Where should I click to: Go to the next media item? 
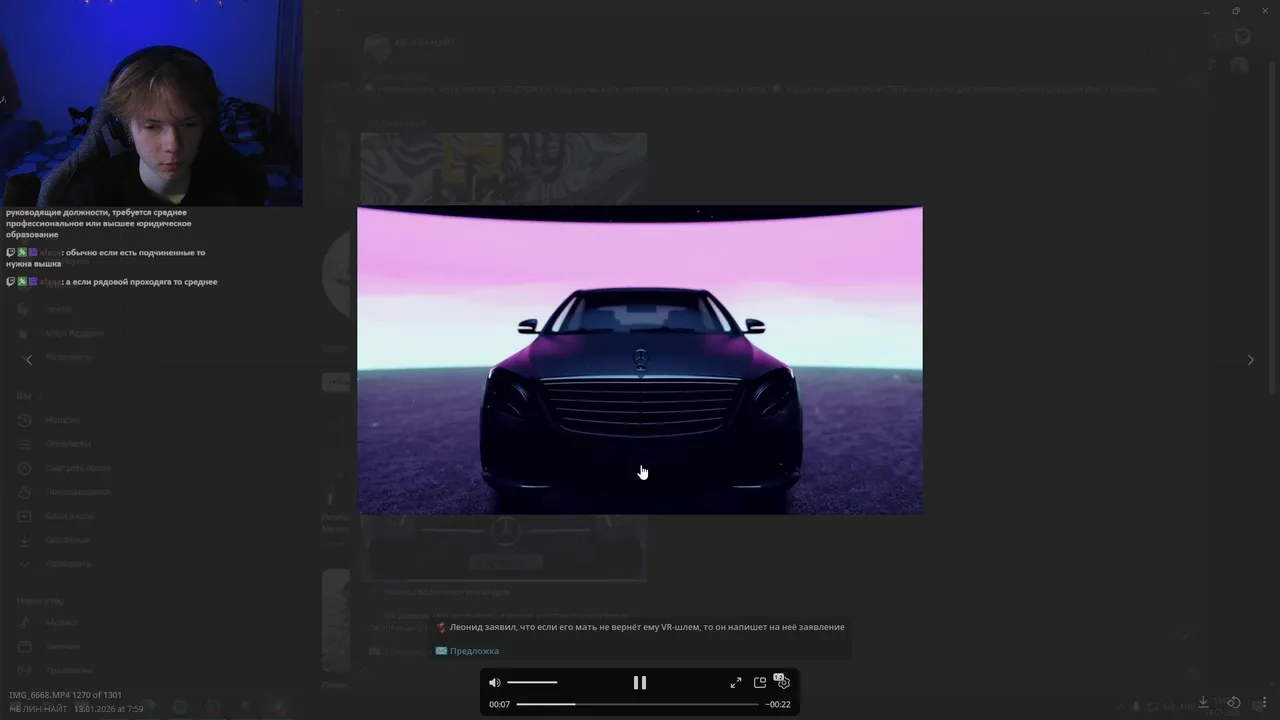coord(1250,360)
